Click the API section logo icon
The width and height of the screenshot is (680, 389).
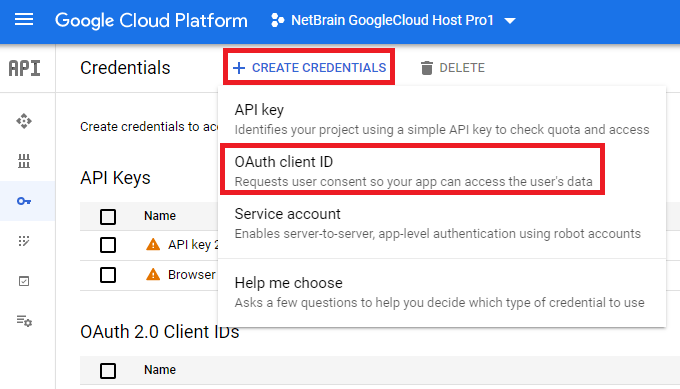click(x=25, y=68)
